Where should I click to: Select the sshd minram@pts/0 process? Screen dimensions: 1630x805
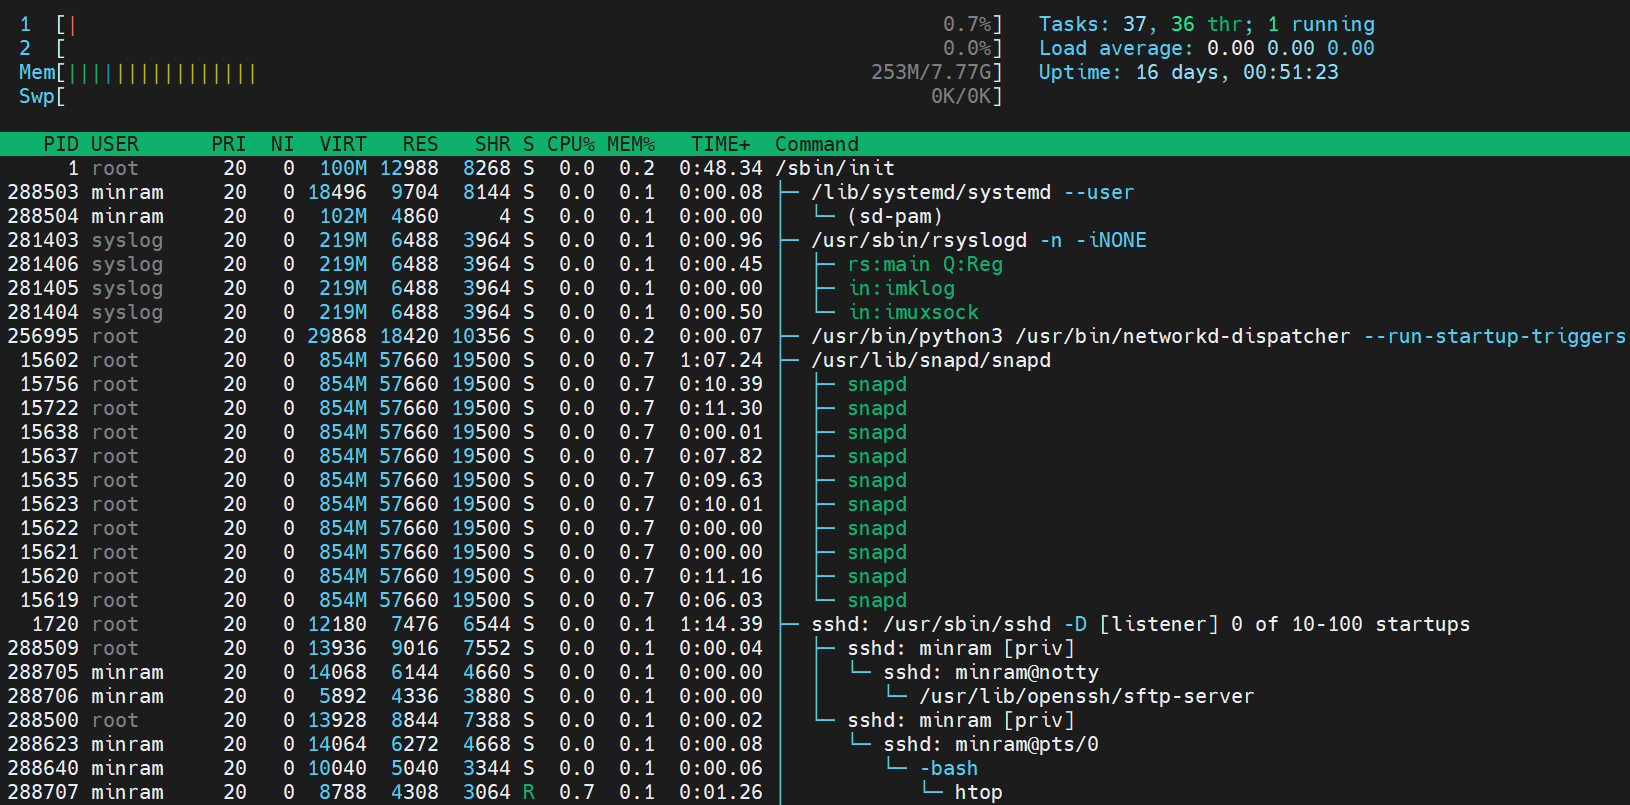coord(815,744)
